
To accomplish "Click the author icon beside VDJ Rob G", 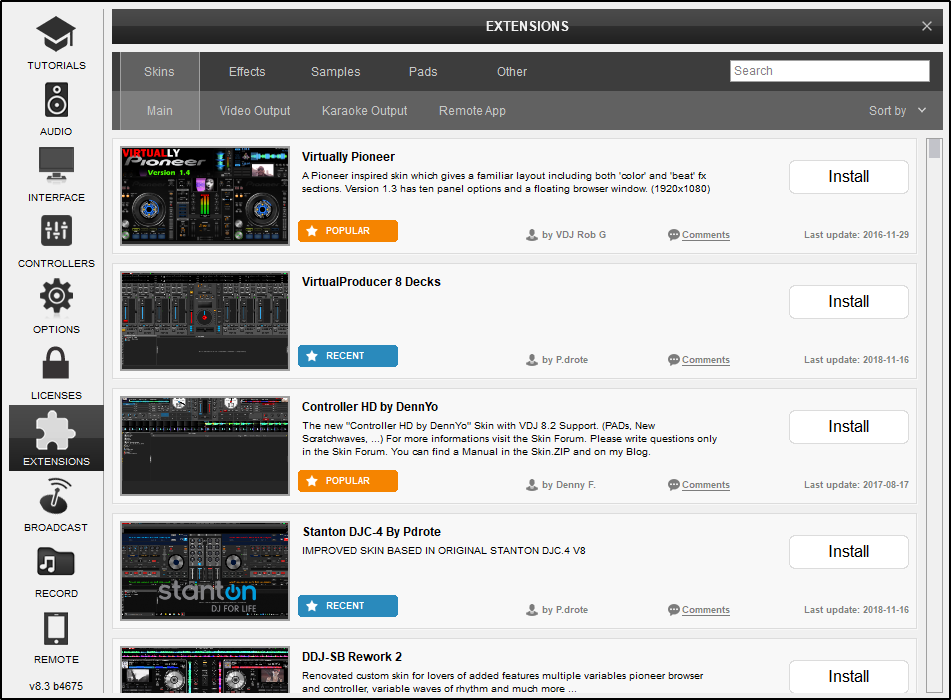I will [x=532, y=235].
